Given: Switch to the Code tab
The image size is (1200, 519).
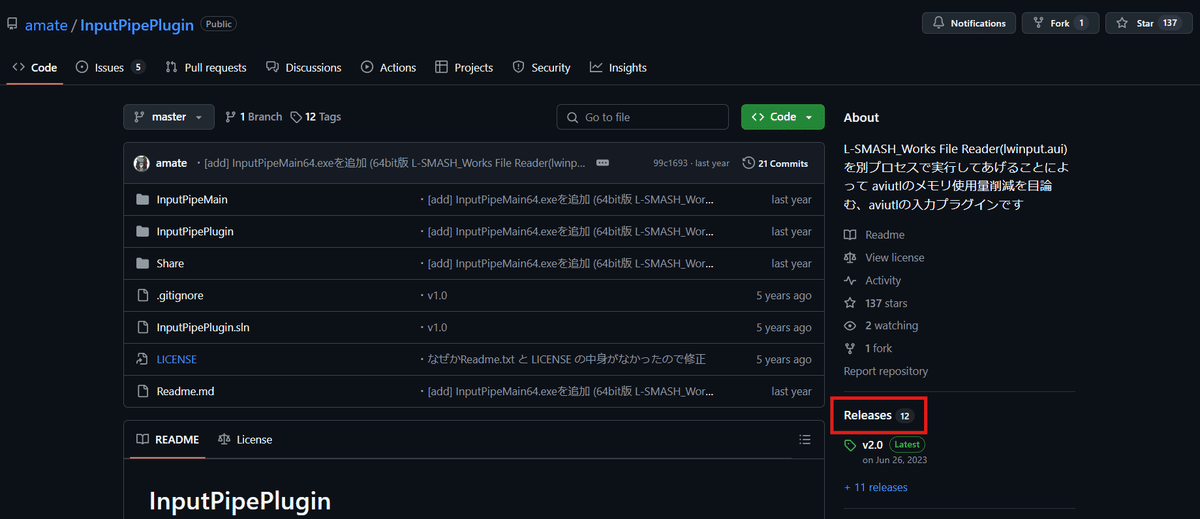Looking at the screenshot, I should [x=35, y=67].
